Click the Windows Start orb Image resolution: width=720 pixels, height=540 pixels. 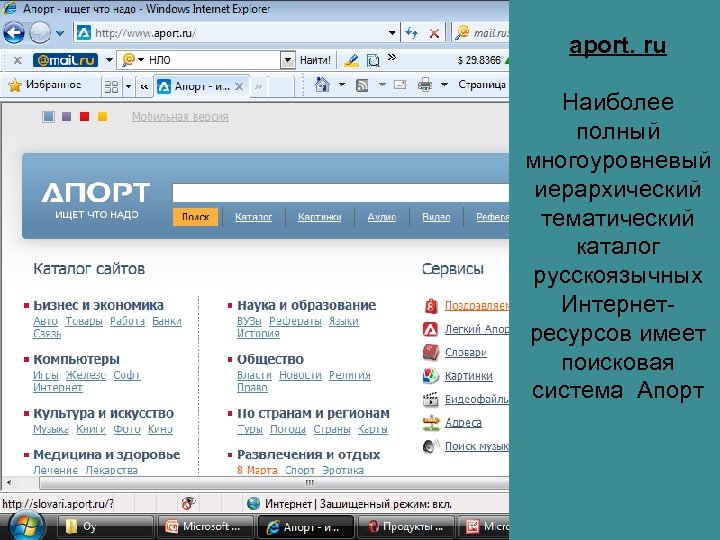point(25,526)
